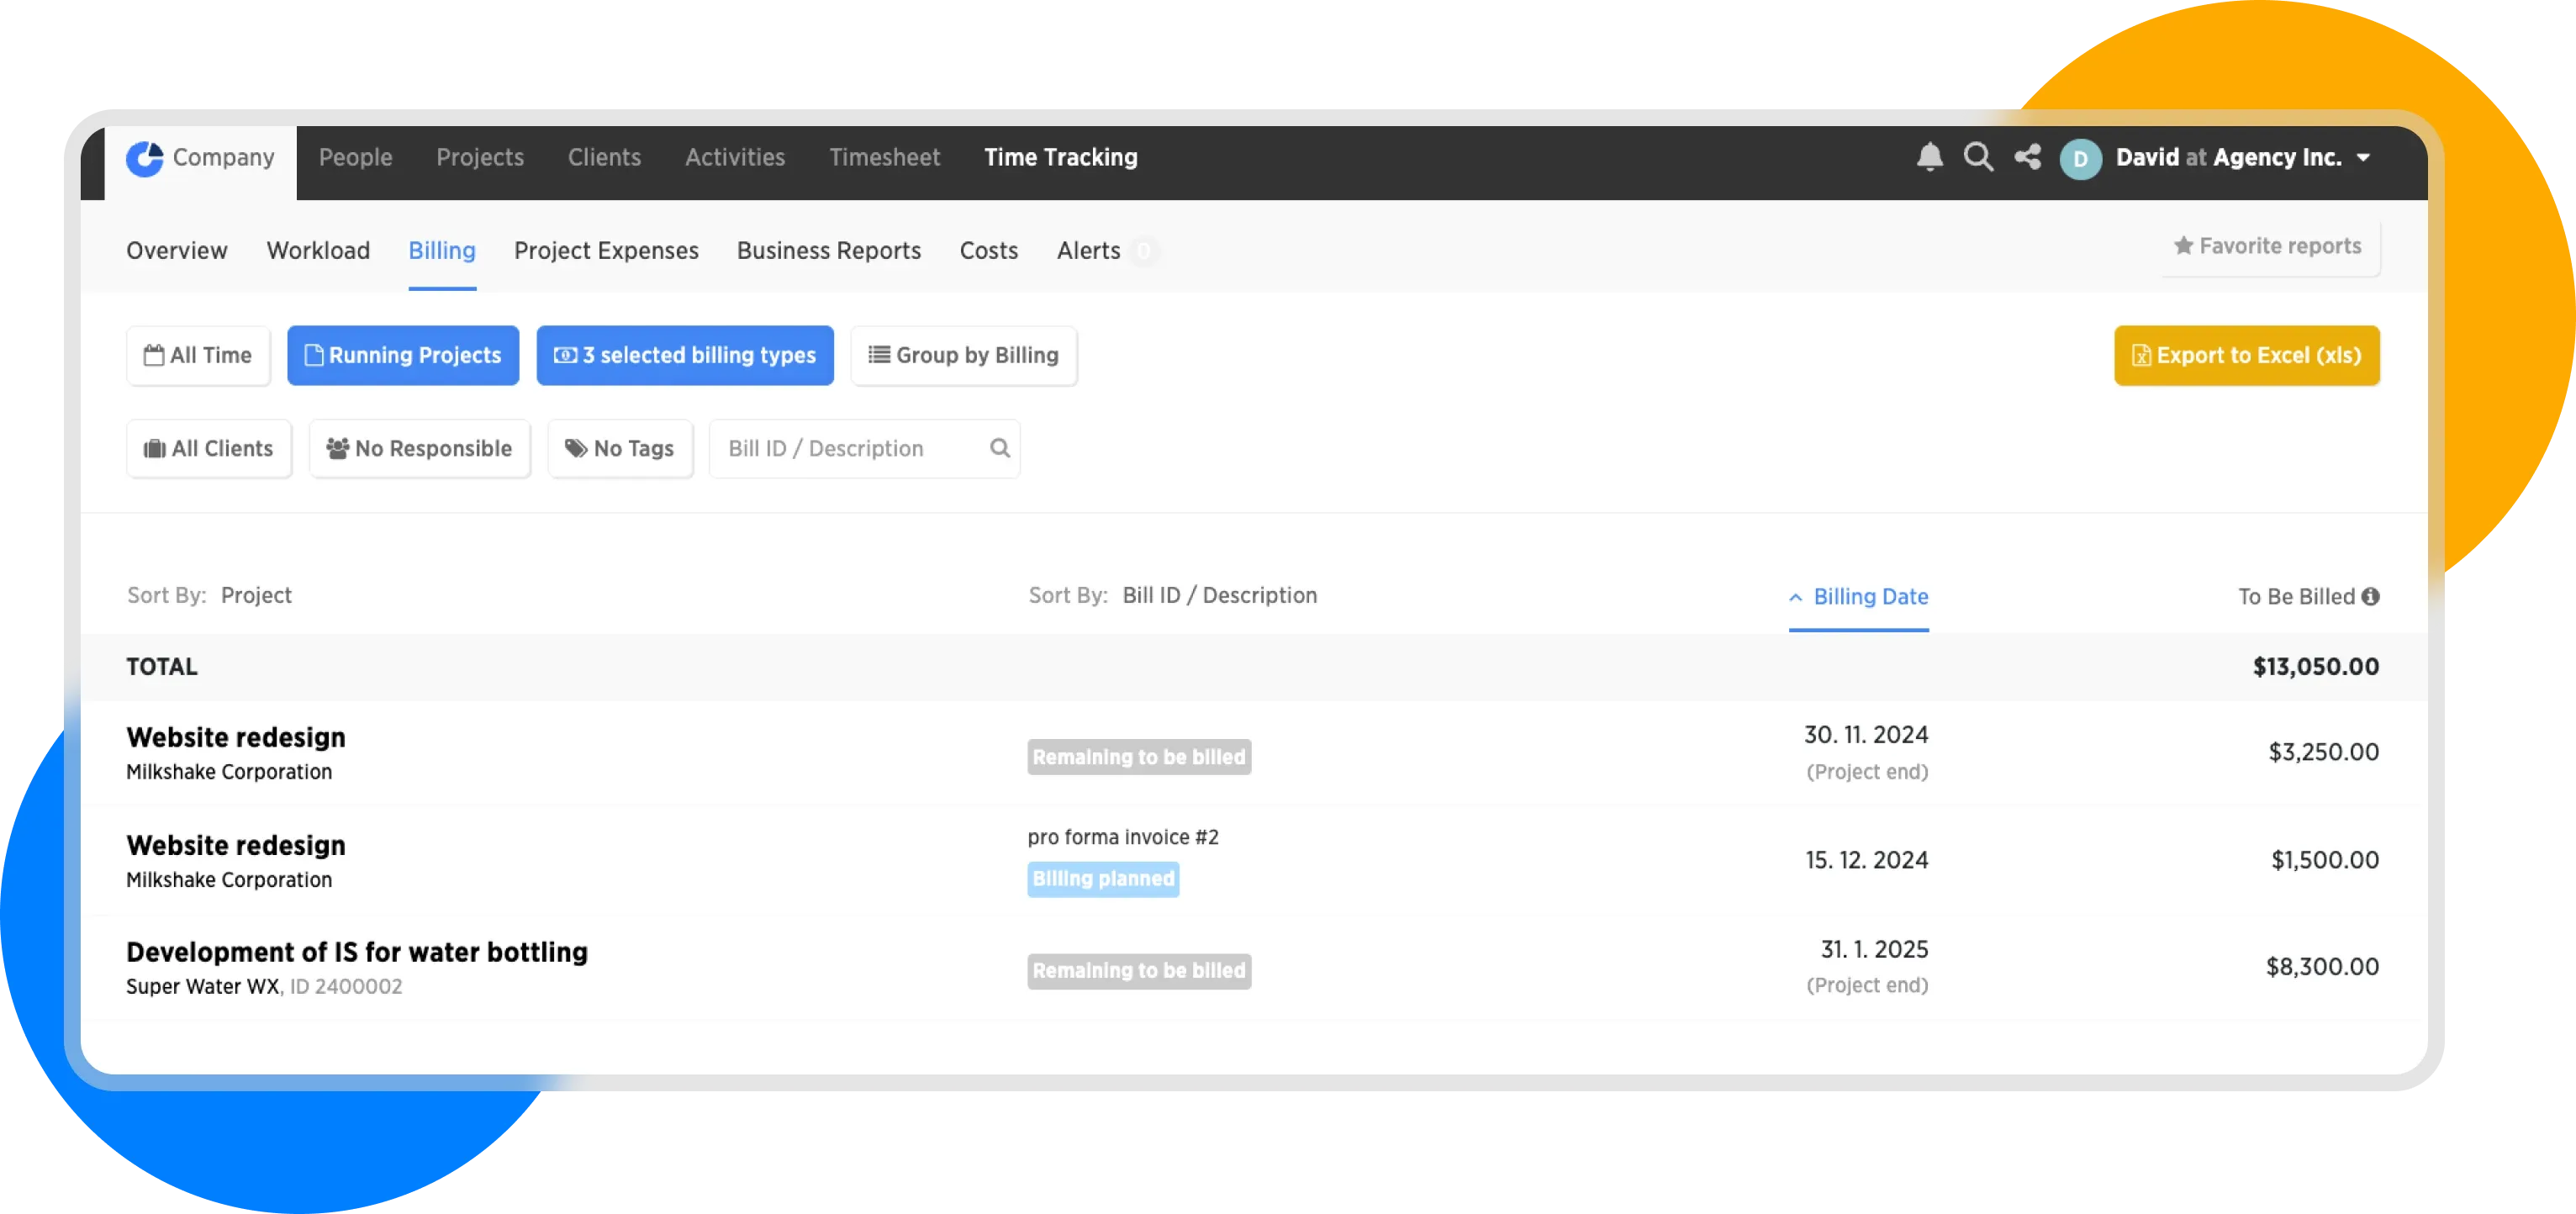Click the Company logo icon
This screenshot has height=1214, width=2576.
145,158
